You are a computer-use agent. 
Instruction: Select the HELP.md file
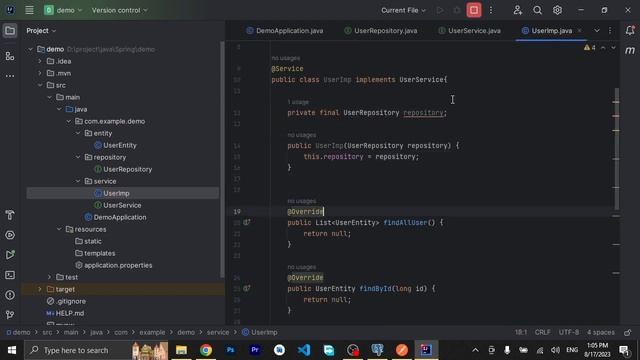(x=69, y=313)
